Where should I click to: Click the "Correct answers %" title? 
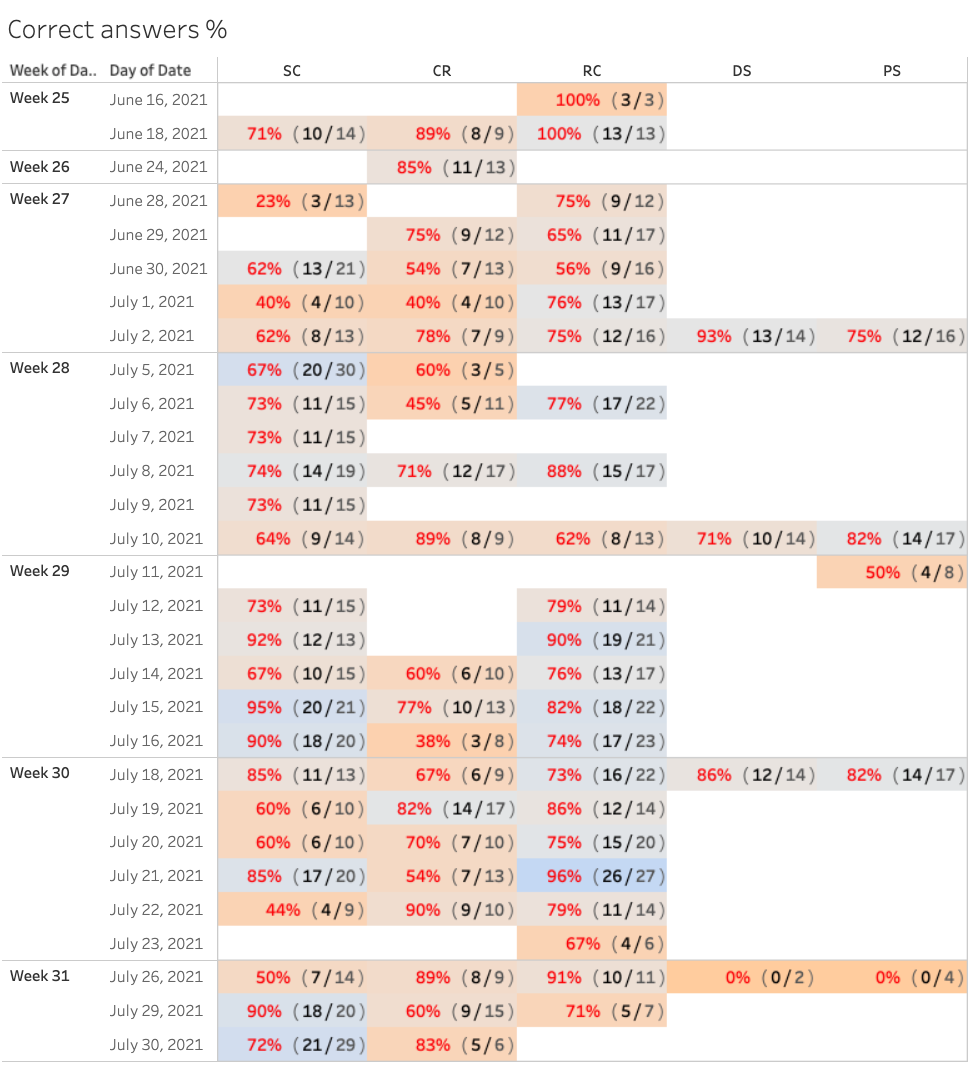[x=117, y=30]
